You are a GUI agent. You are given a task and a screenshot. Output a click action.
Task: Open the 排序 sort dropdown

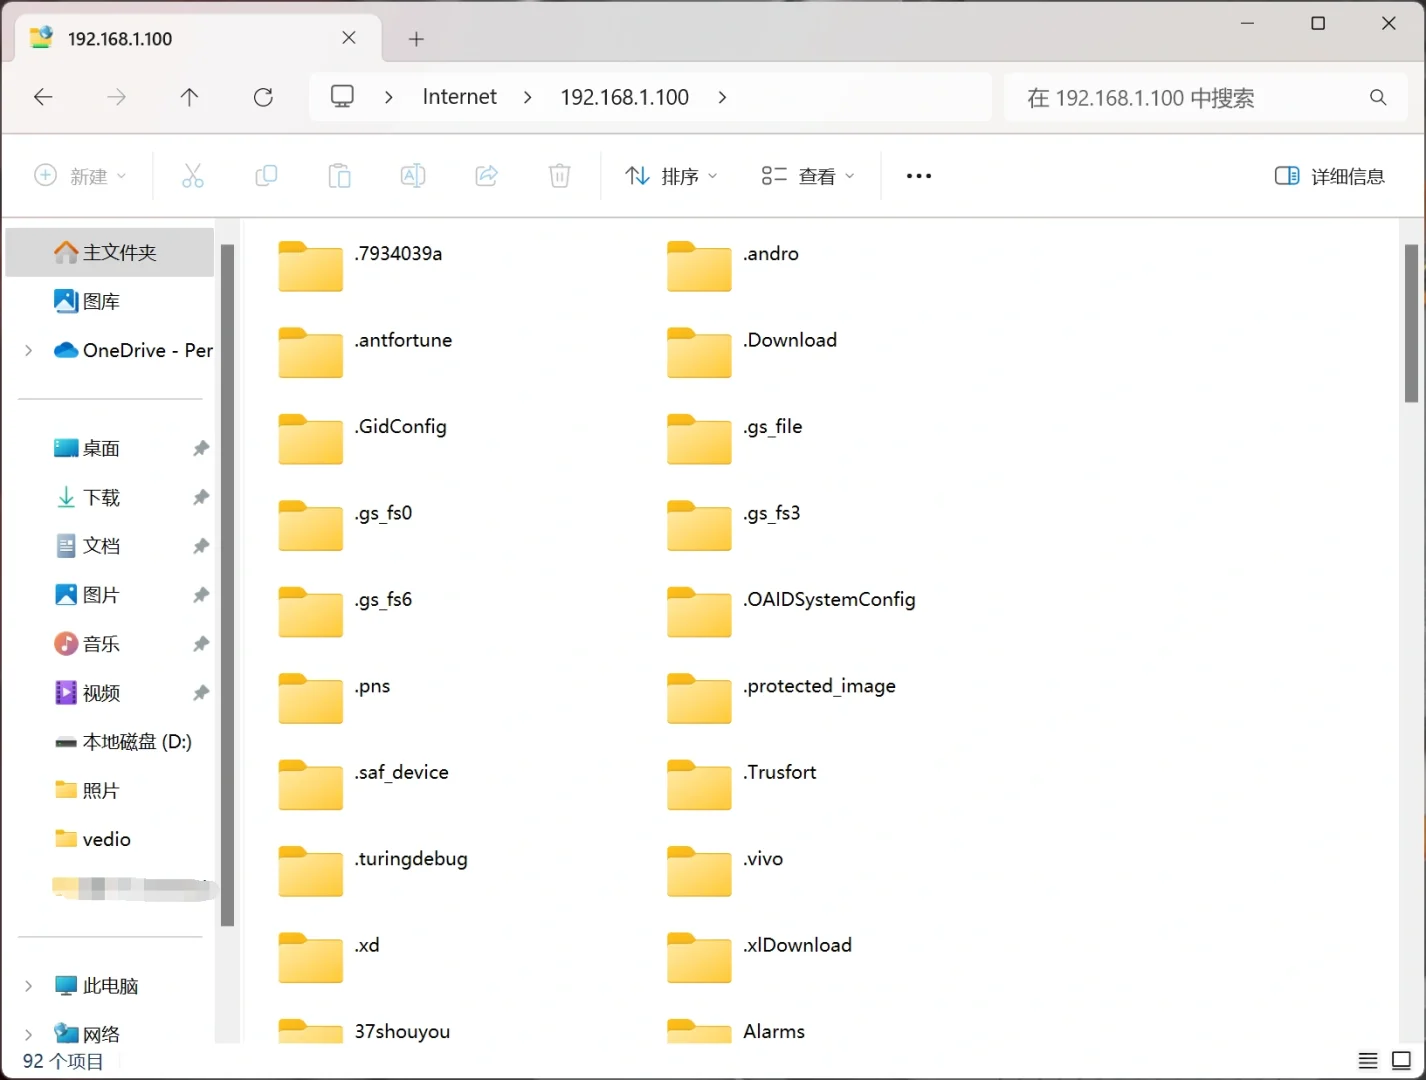click(672, 176)
